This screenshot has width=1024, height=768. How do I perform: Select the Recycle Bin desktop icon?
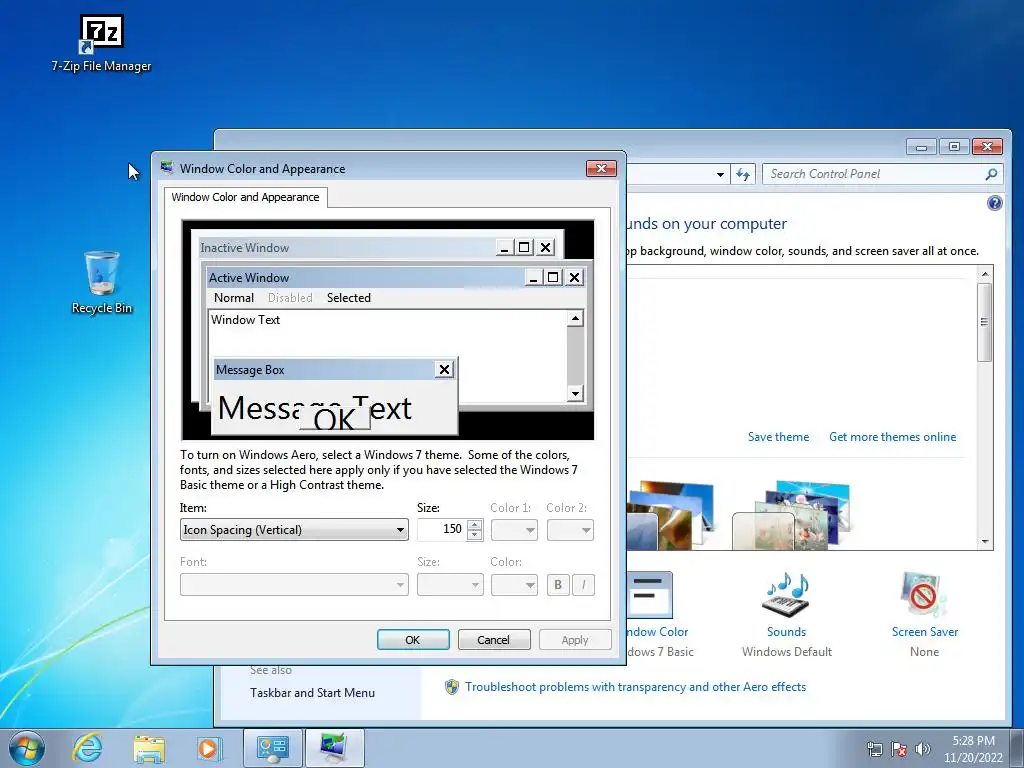[x=102, y=282]
